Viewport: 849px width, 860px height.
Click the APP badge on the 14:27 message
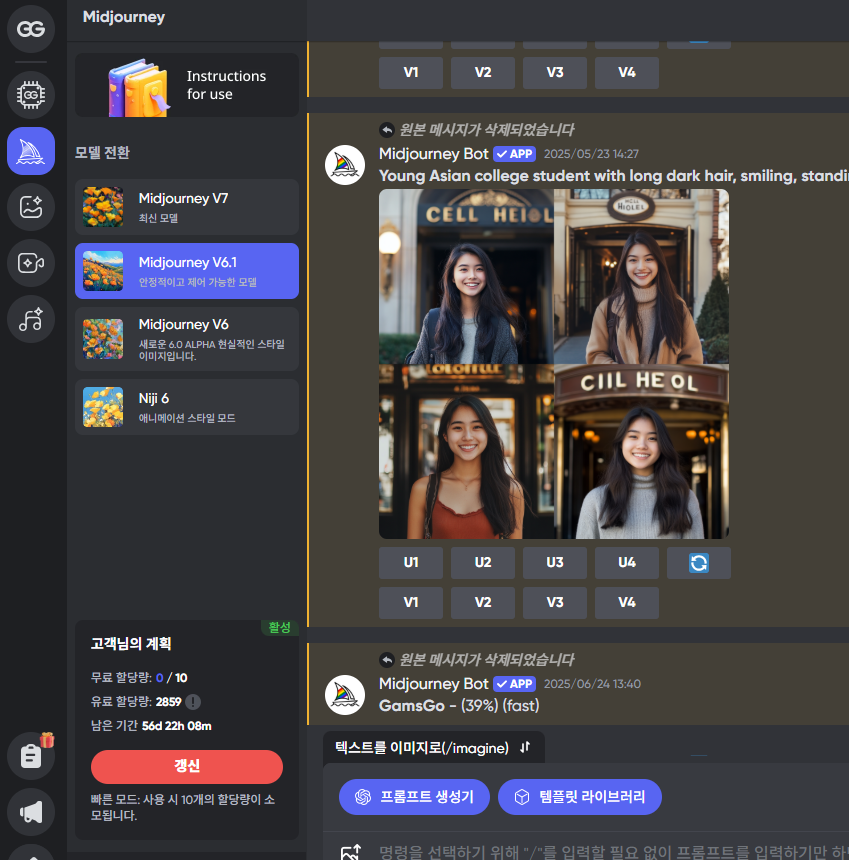[514, 154]
